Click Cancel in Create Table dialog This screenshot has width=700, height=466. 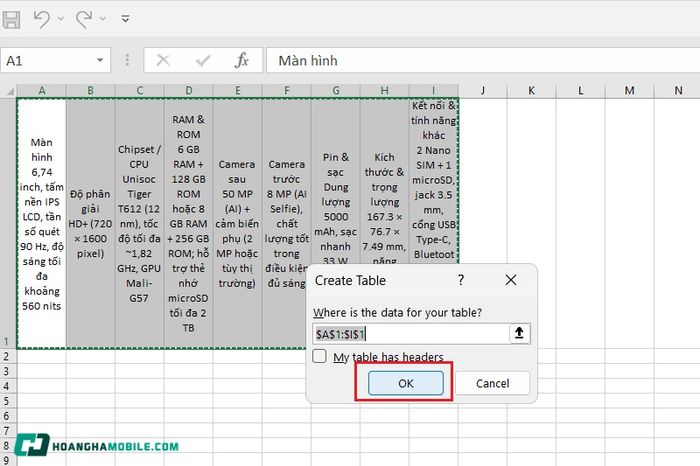pos(492,383)
